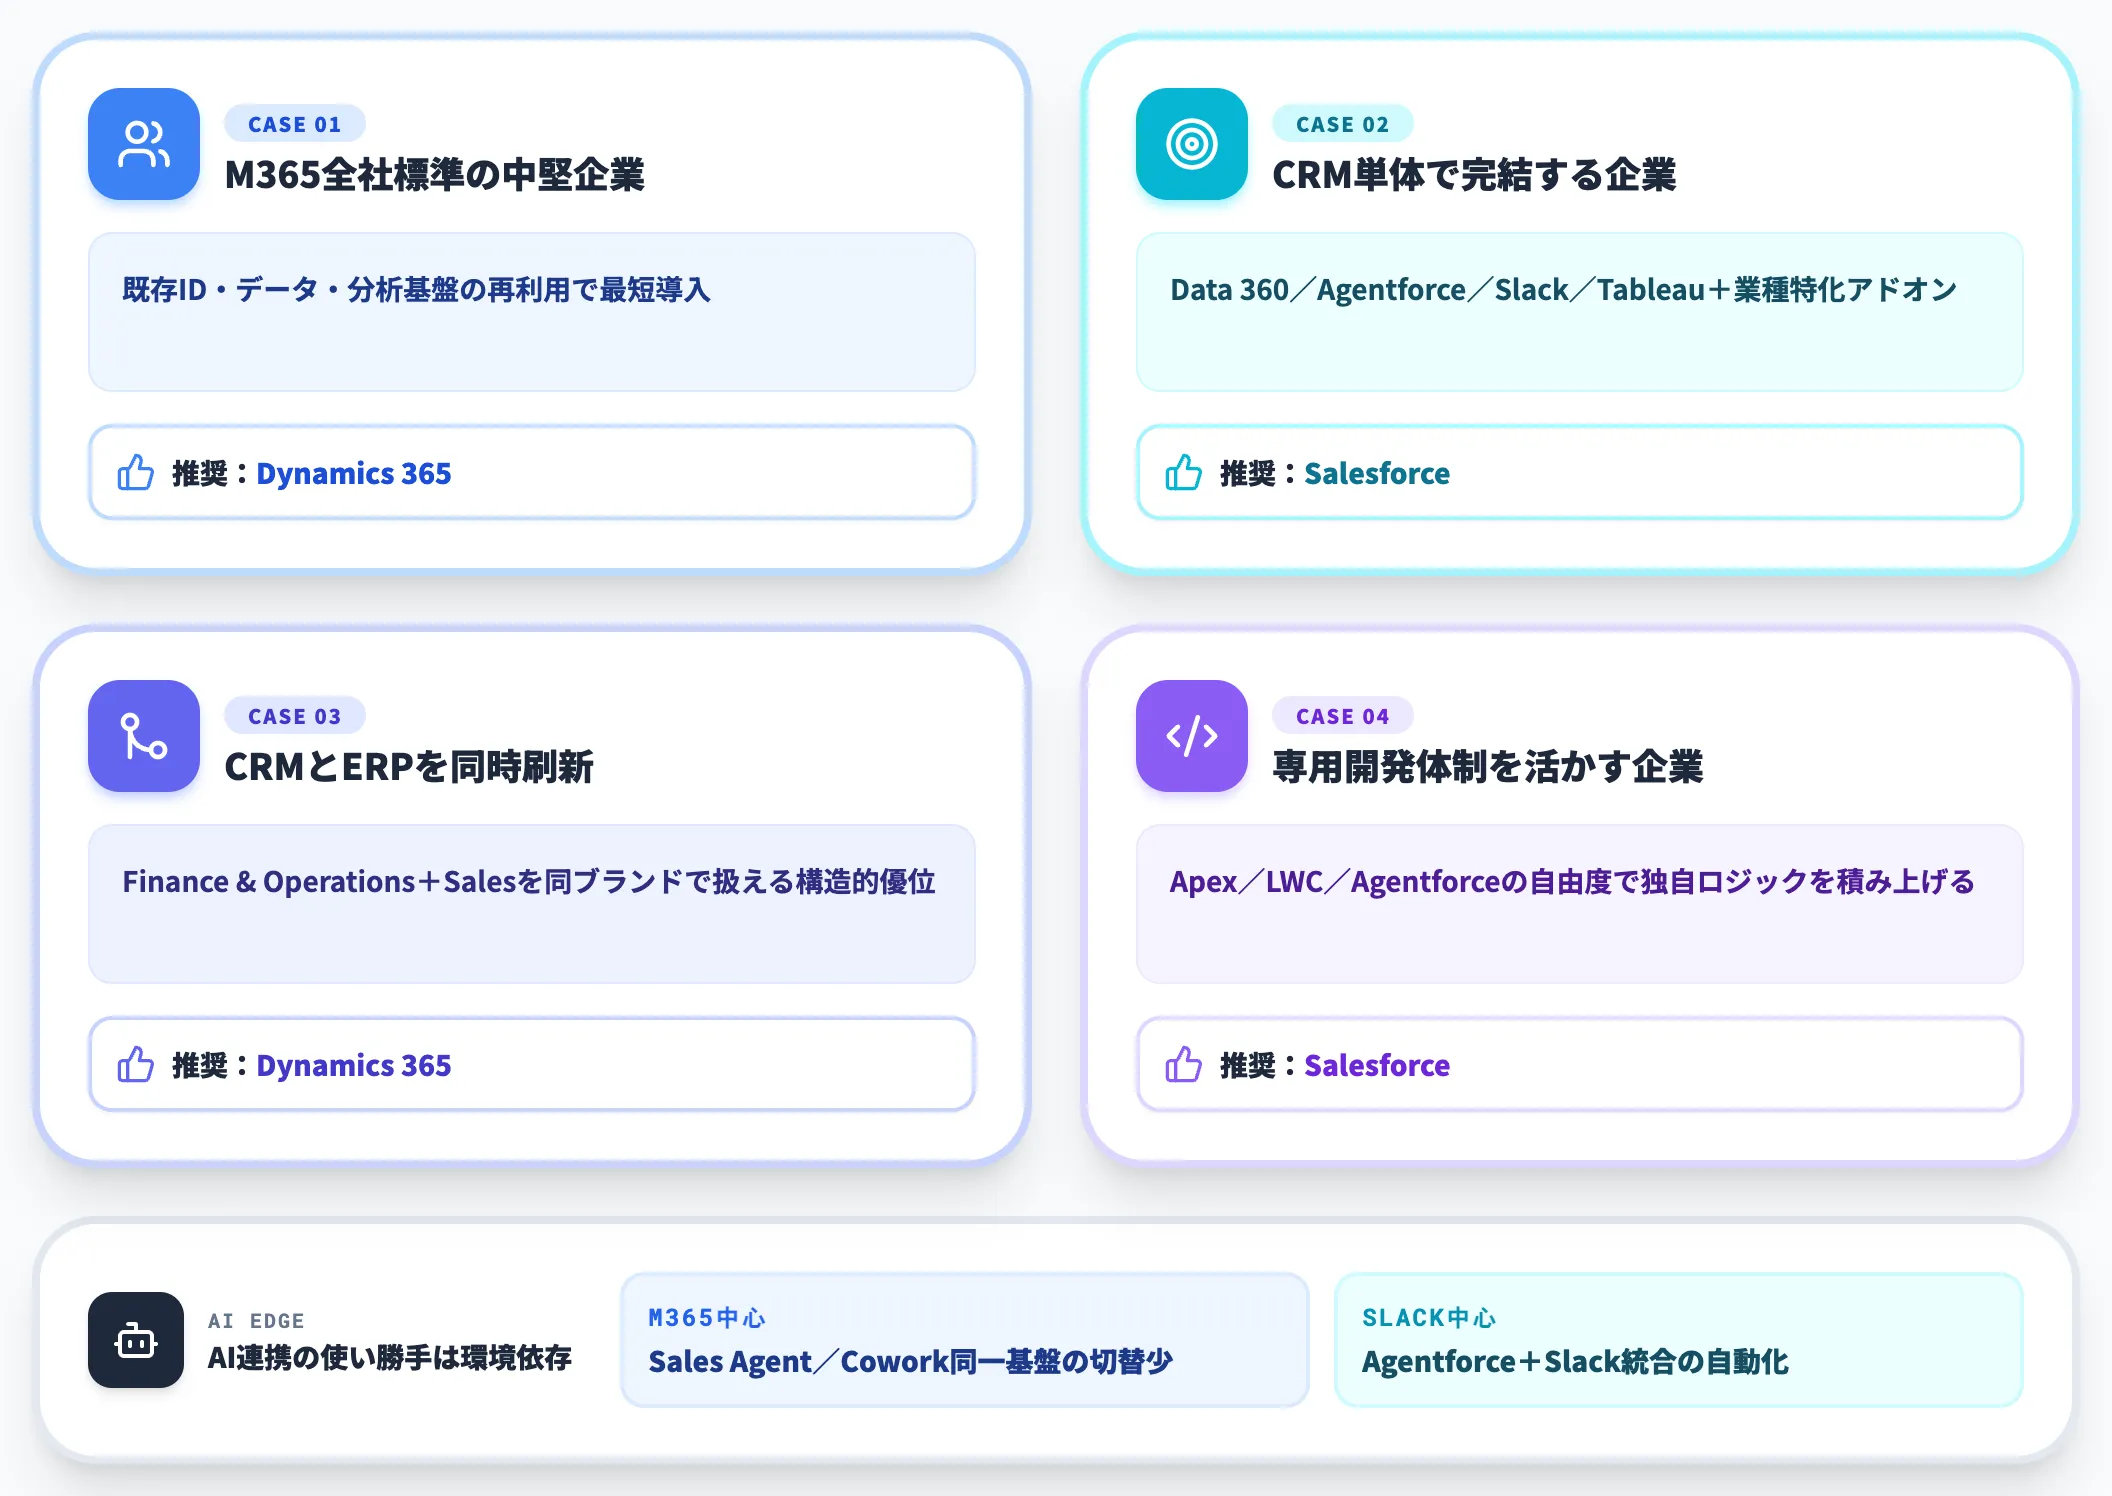
Task: Click Sales Agent／Cowork同一基盤の切替少 text
Action: 910,1362
